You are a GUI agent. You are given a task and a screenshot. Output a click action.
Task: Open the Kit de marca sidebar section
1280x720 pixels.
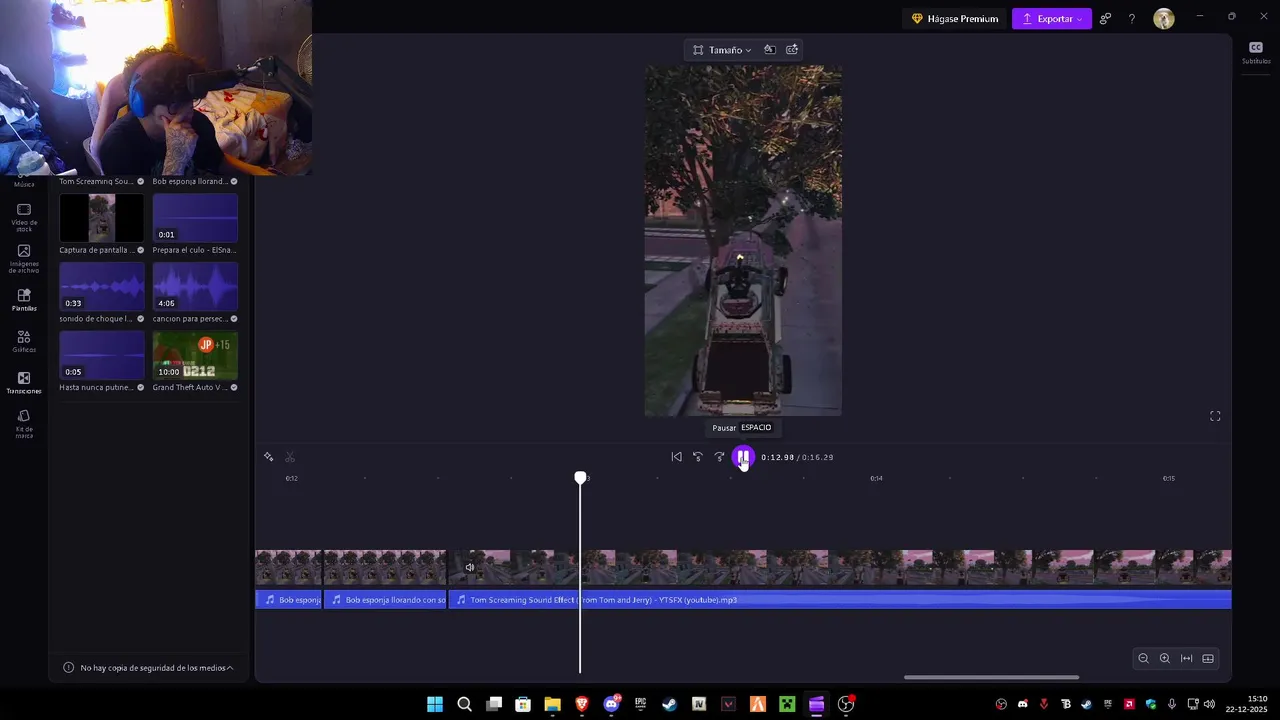pyautogui.click(x=24, y=424)
